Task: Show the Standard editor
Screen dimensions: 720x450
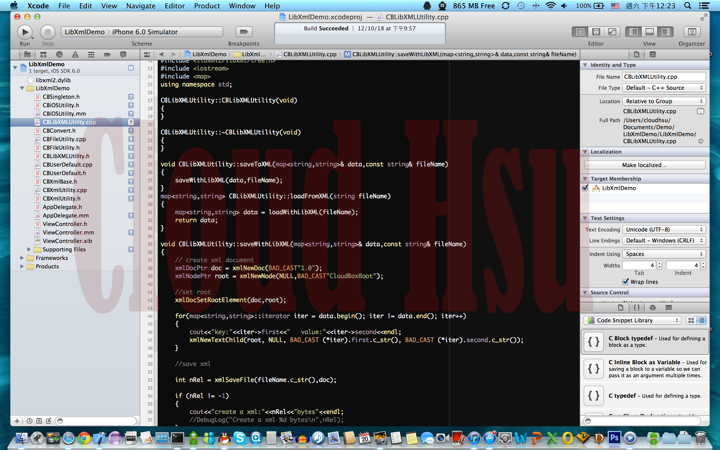Action: click(580, 32)
